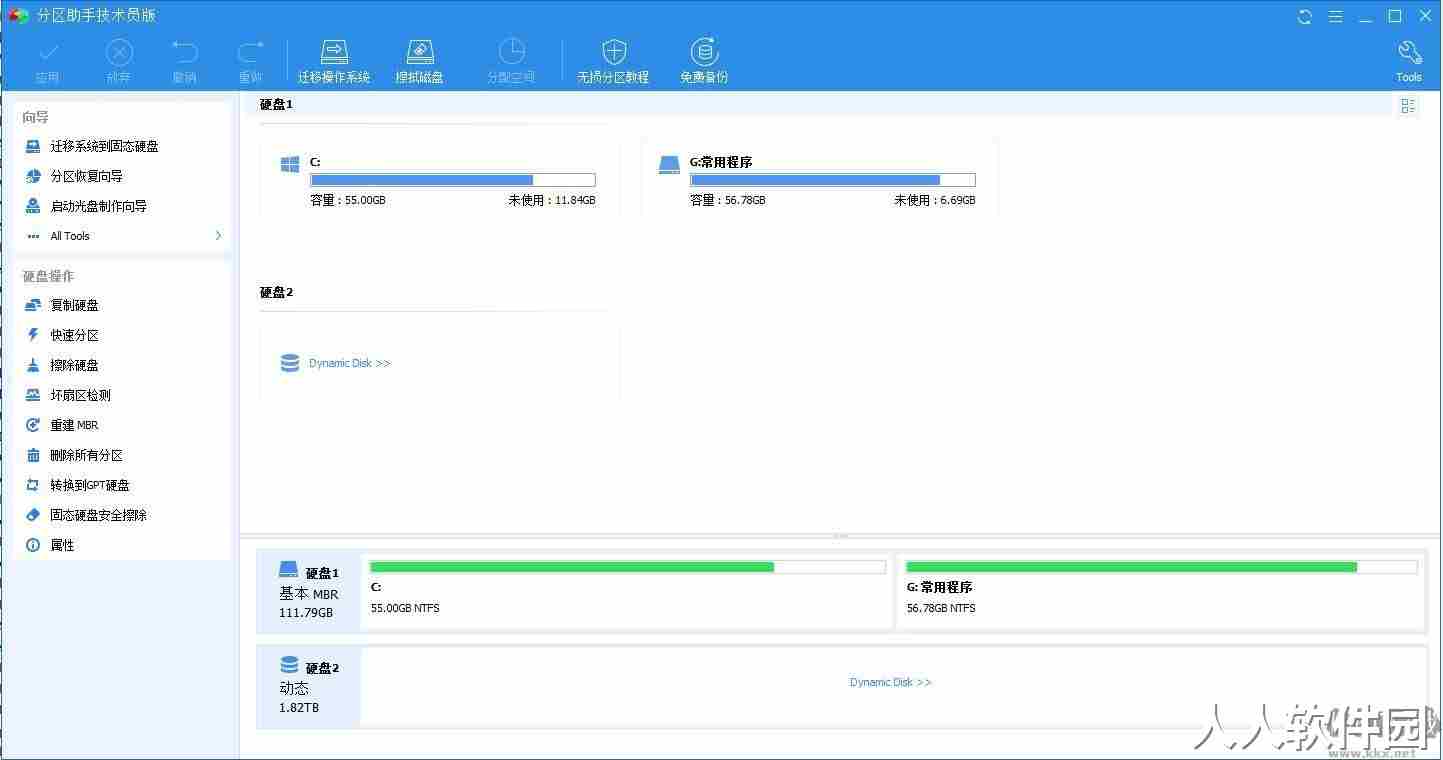The width and height of the screenshot is (1443, 760).
Task: Click the Apply (应用) checkmark toolbar button
Action: pyautogui.click(x=47, y=60)
